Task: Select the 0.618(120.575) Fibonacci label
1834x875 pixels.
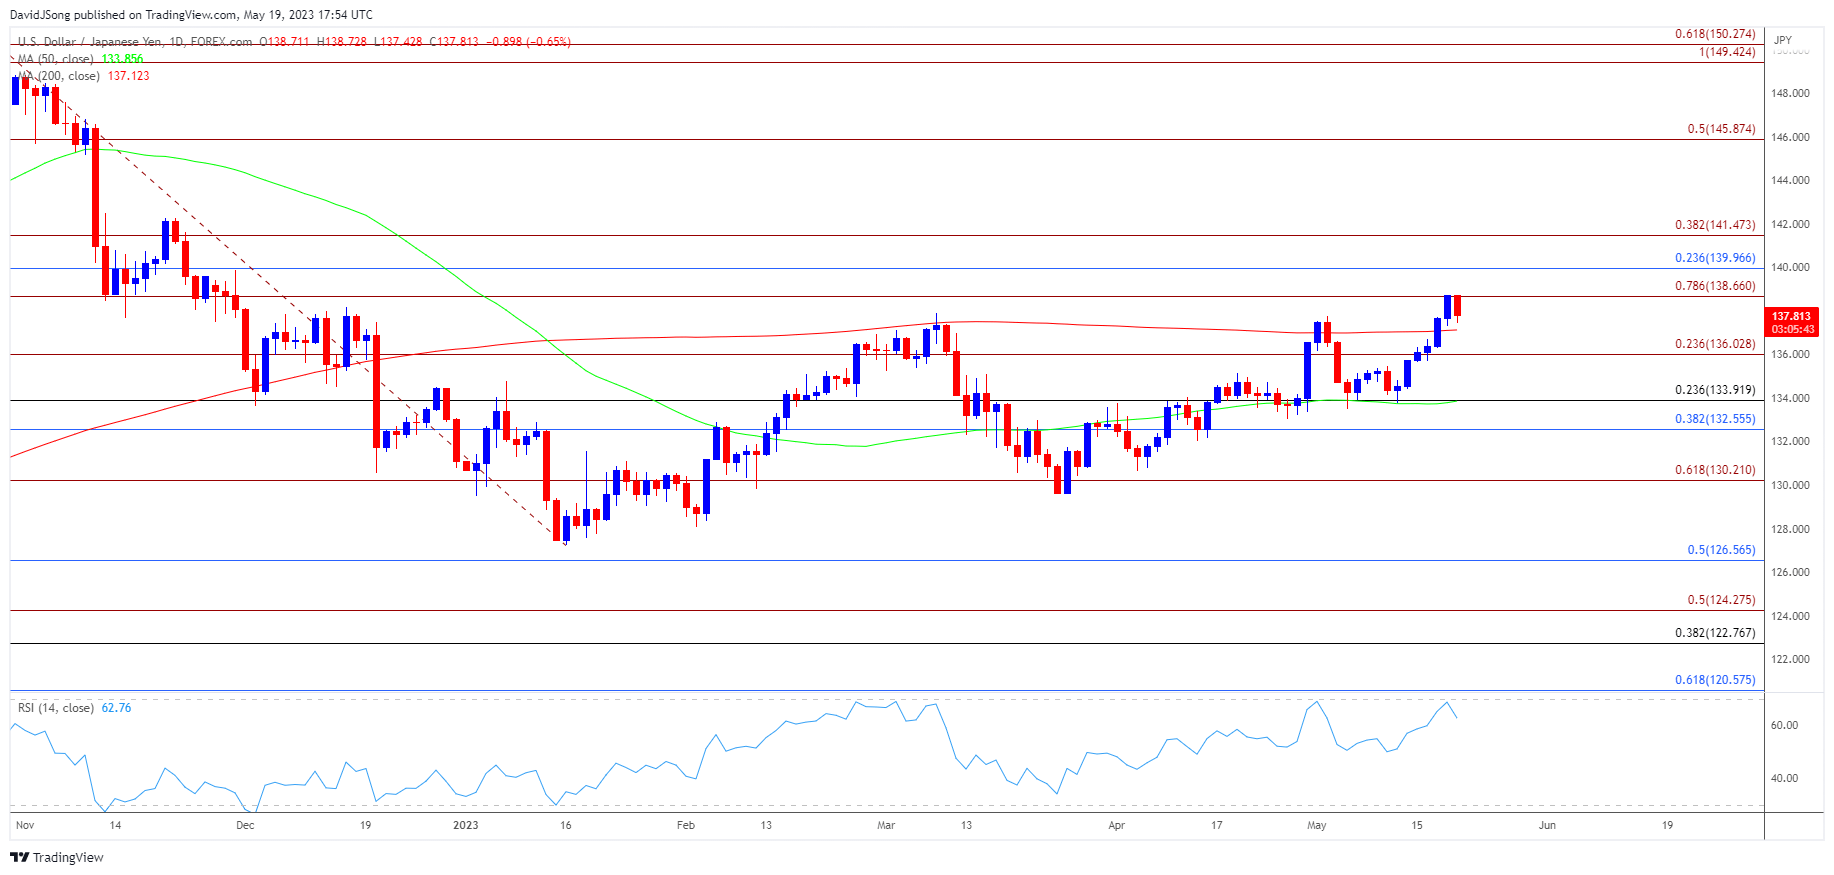Action: pyautogui.click(x=1715, y=680)
